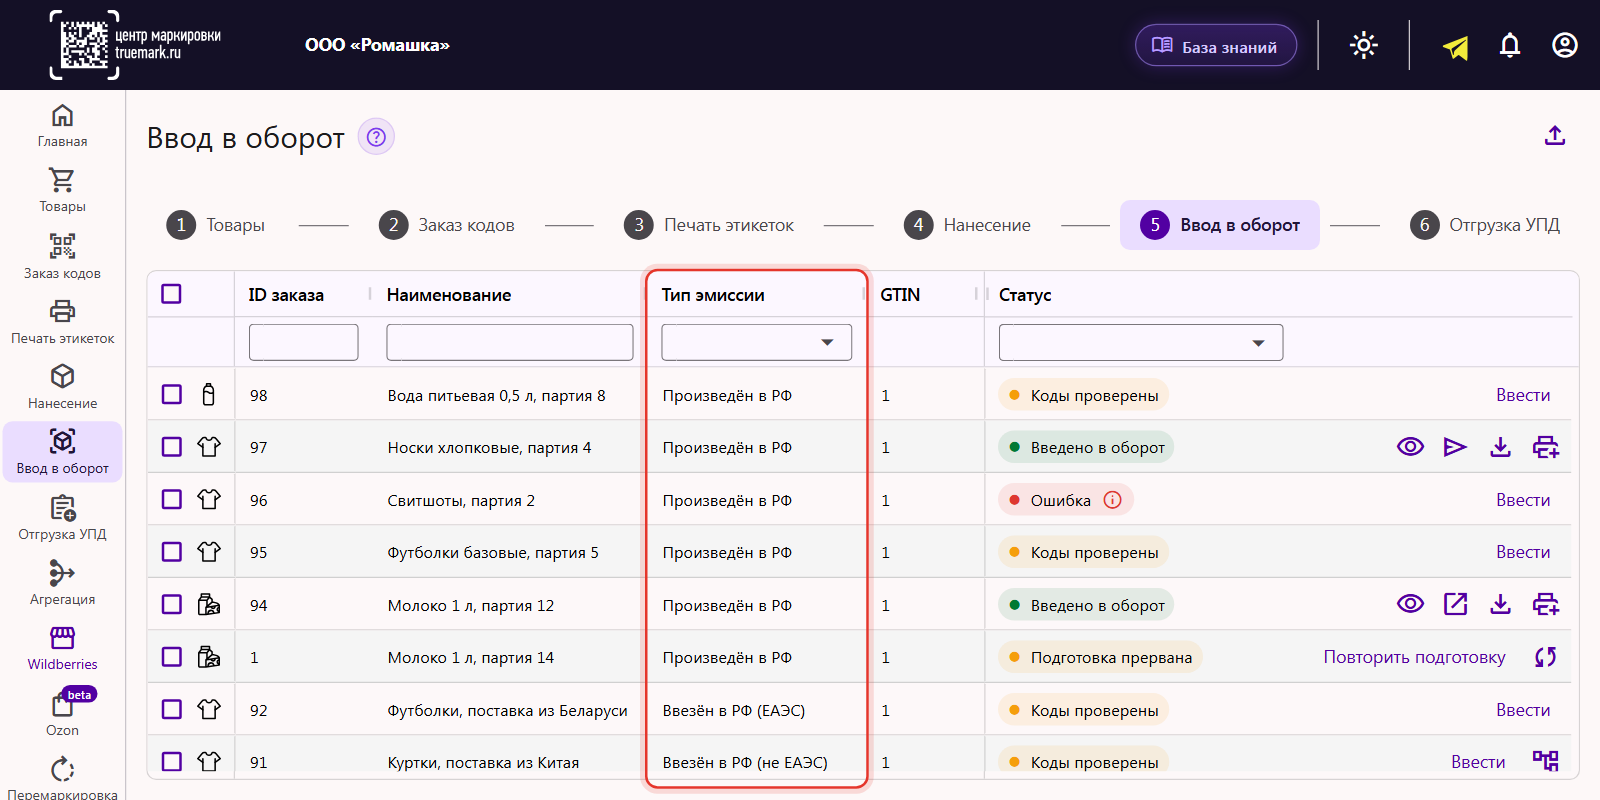Tick the select-all header checkbox
The height and width of the screenshot is (800, 1600).
172,294
